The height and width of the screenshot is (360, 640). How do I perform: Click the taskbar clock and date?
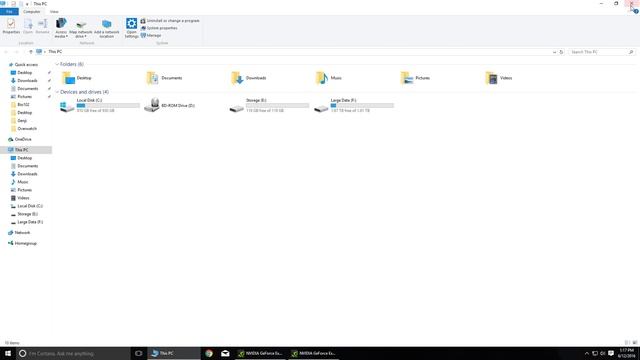(627, 353)
